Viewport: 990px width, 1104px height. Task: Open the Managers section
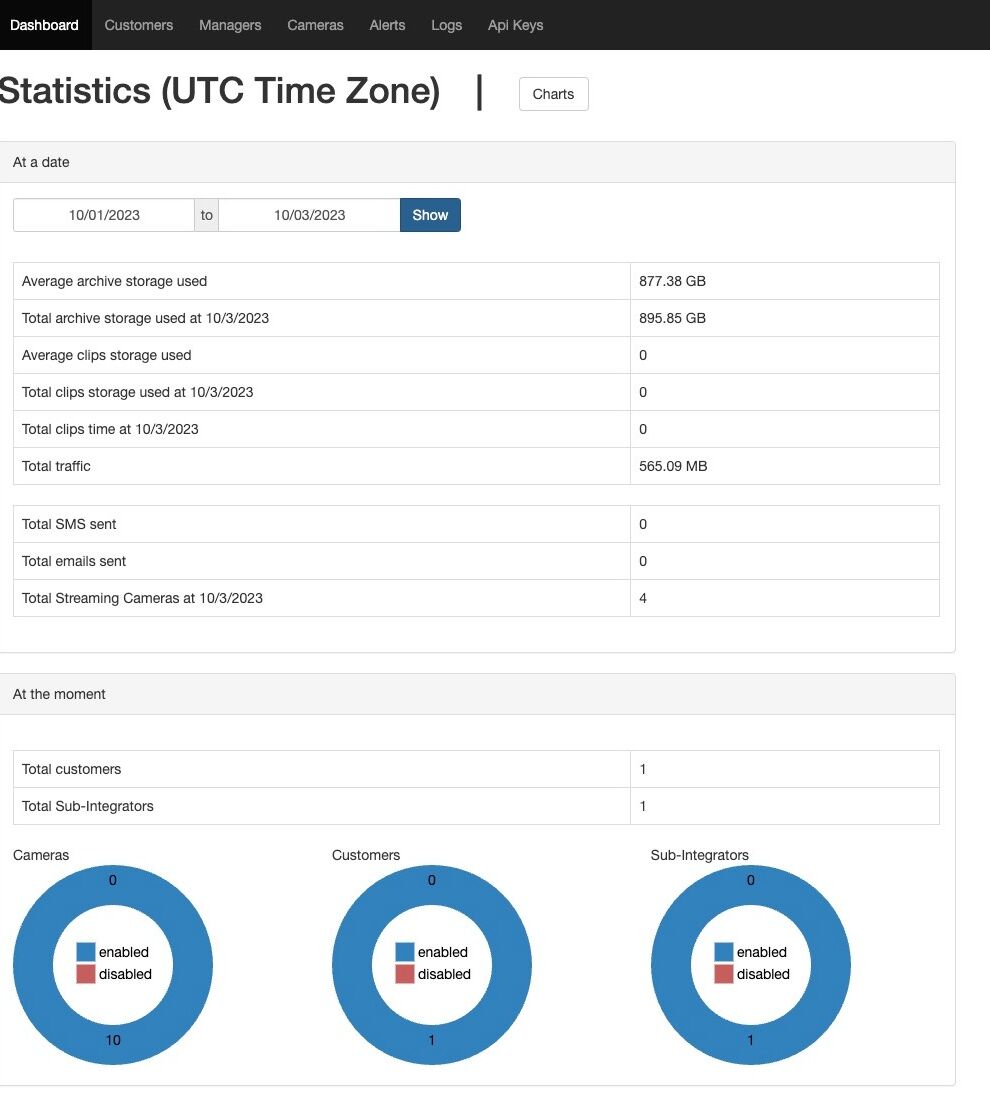click(230, 25)
